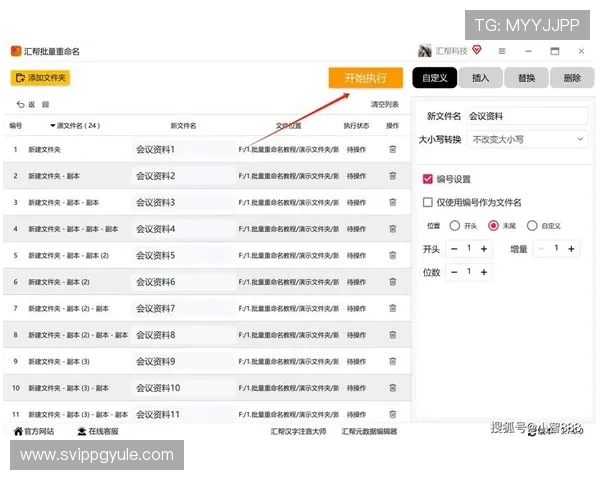Click the 汇帮批量重命名 app logo icon

(x=16, y=51)
